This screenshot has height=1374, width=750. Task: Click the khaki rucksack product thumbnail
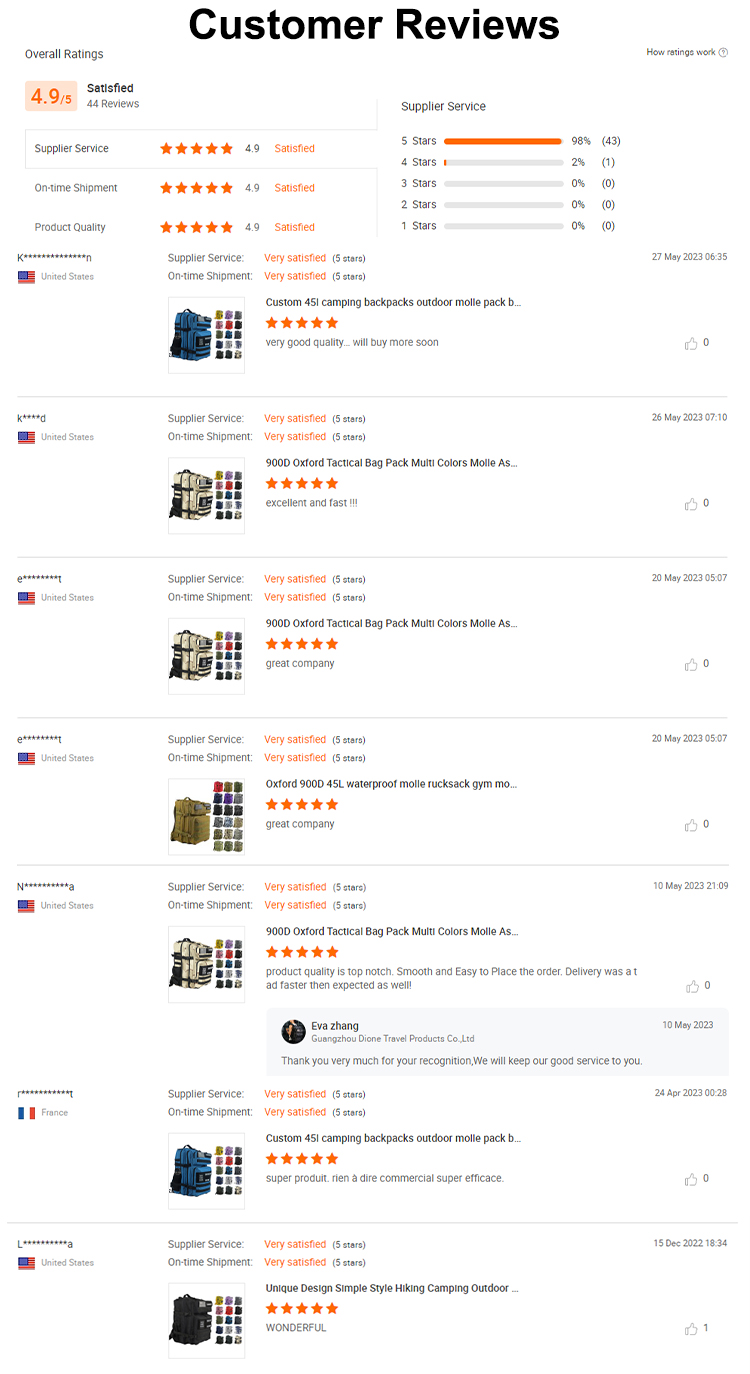[206, 816]
